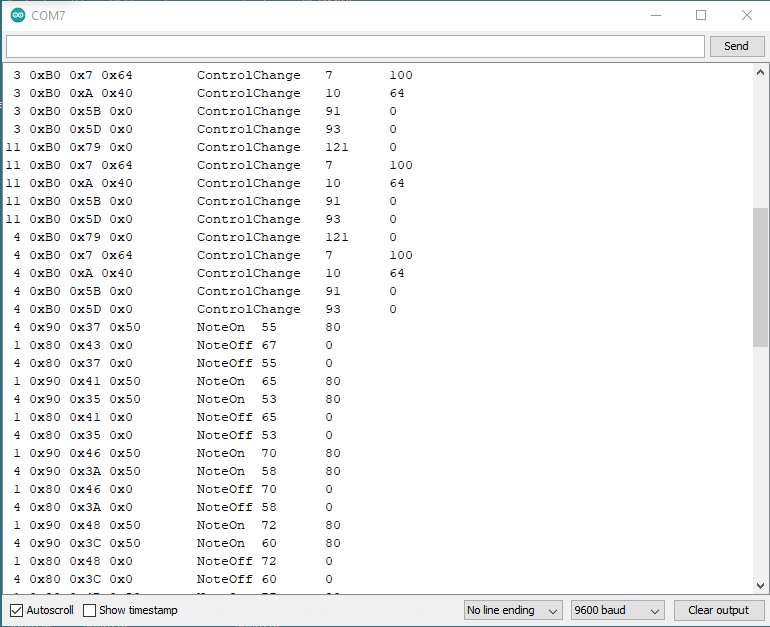This screenshot has height=627, width=770.
Task: Focus the serial message input field
Action: [355, 46]
